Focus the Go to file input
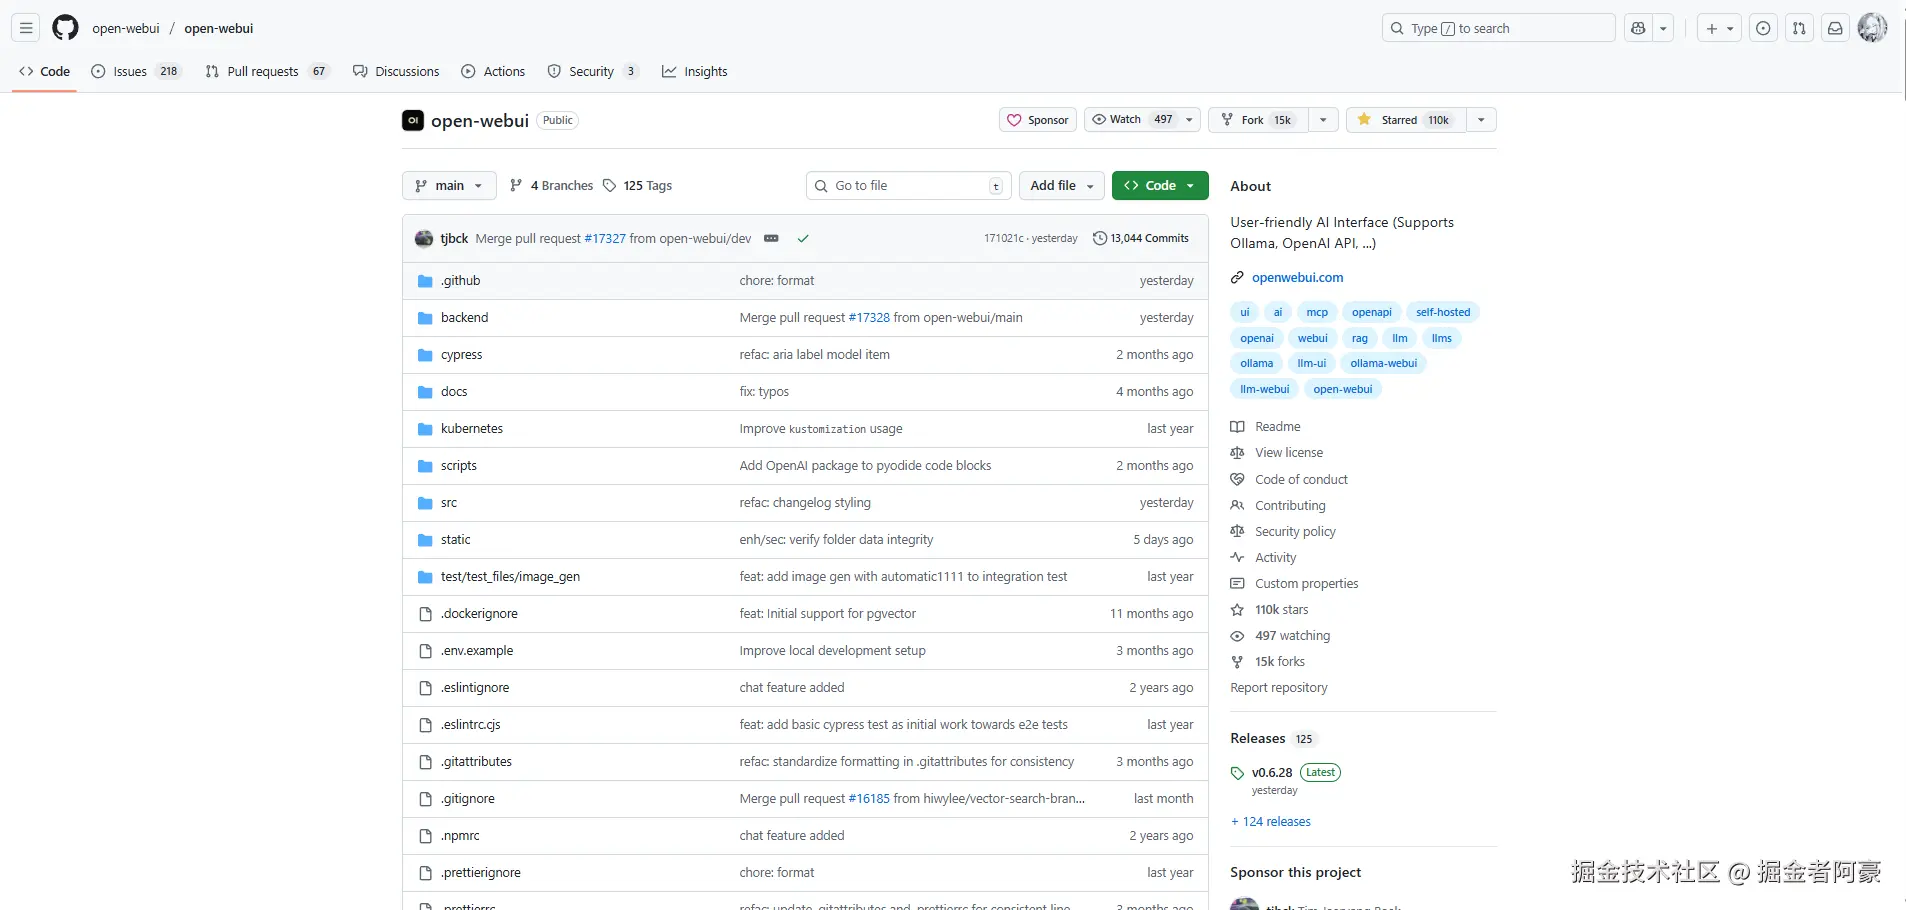The width and height of the screenshot is (1906, 910). pyautogui.click(x=909, y=186)
